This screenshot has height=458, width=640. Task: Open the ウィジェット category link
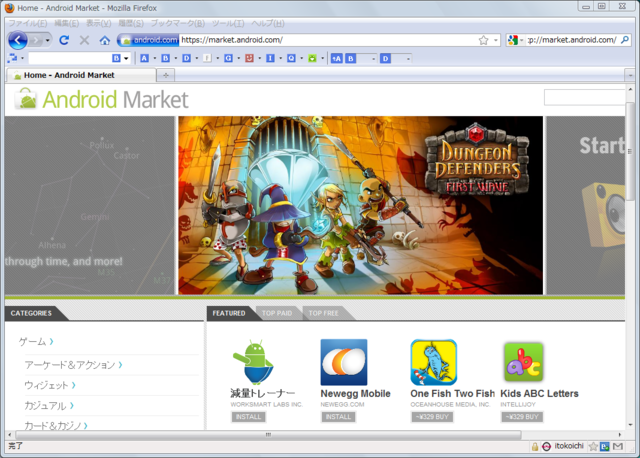(50, 385)
